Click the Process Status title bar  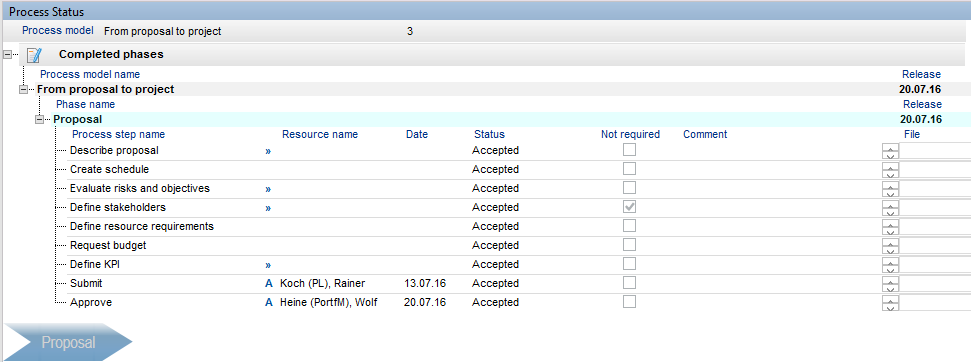pos(486,11)
